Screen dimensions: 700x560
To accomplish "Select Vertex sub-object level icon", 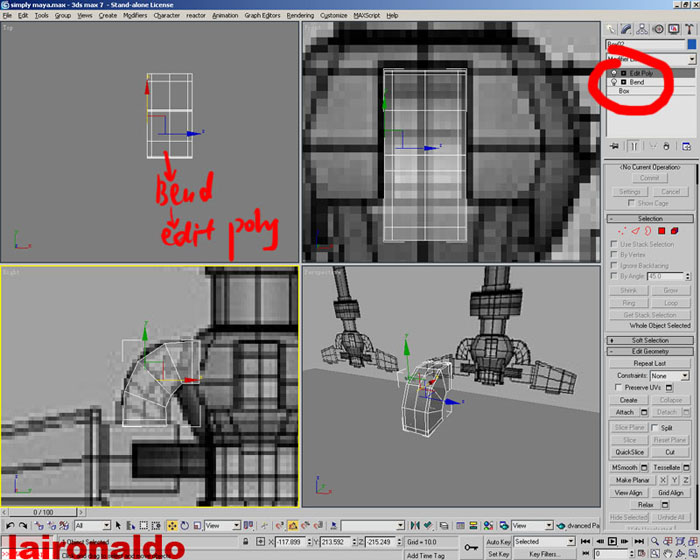I will pos(621,231).
